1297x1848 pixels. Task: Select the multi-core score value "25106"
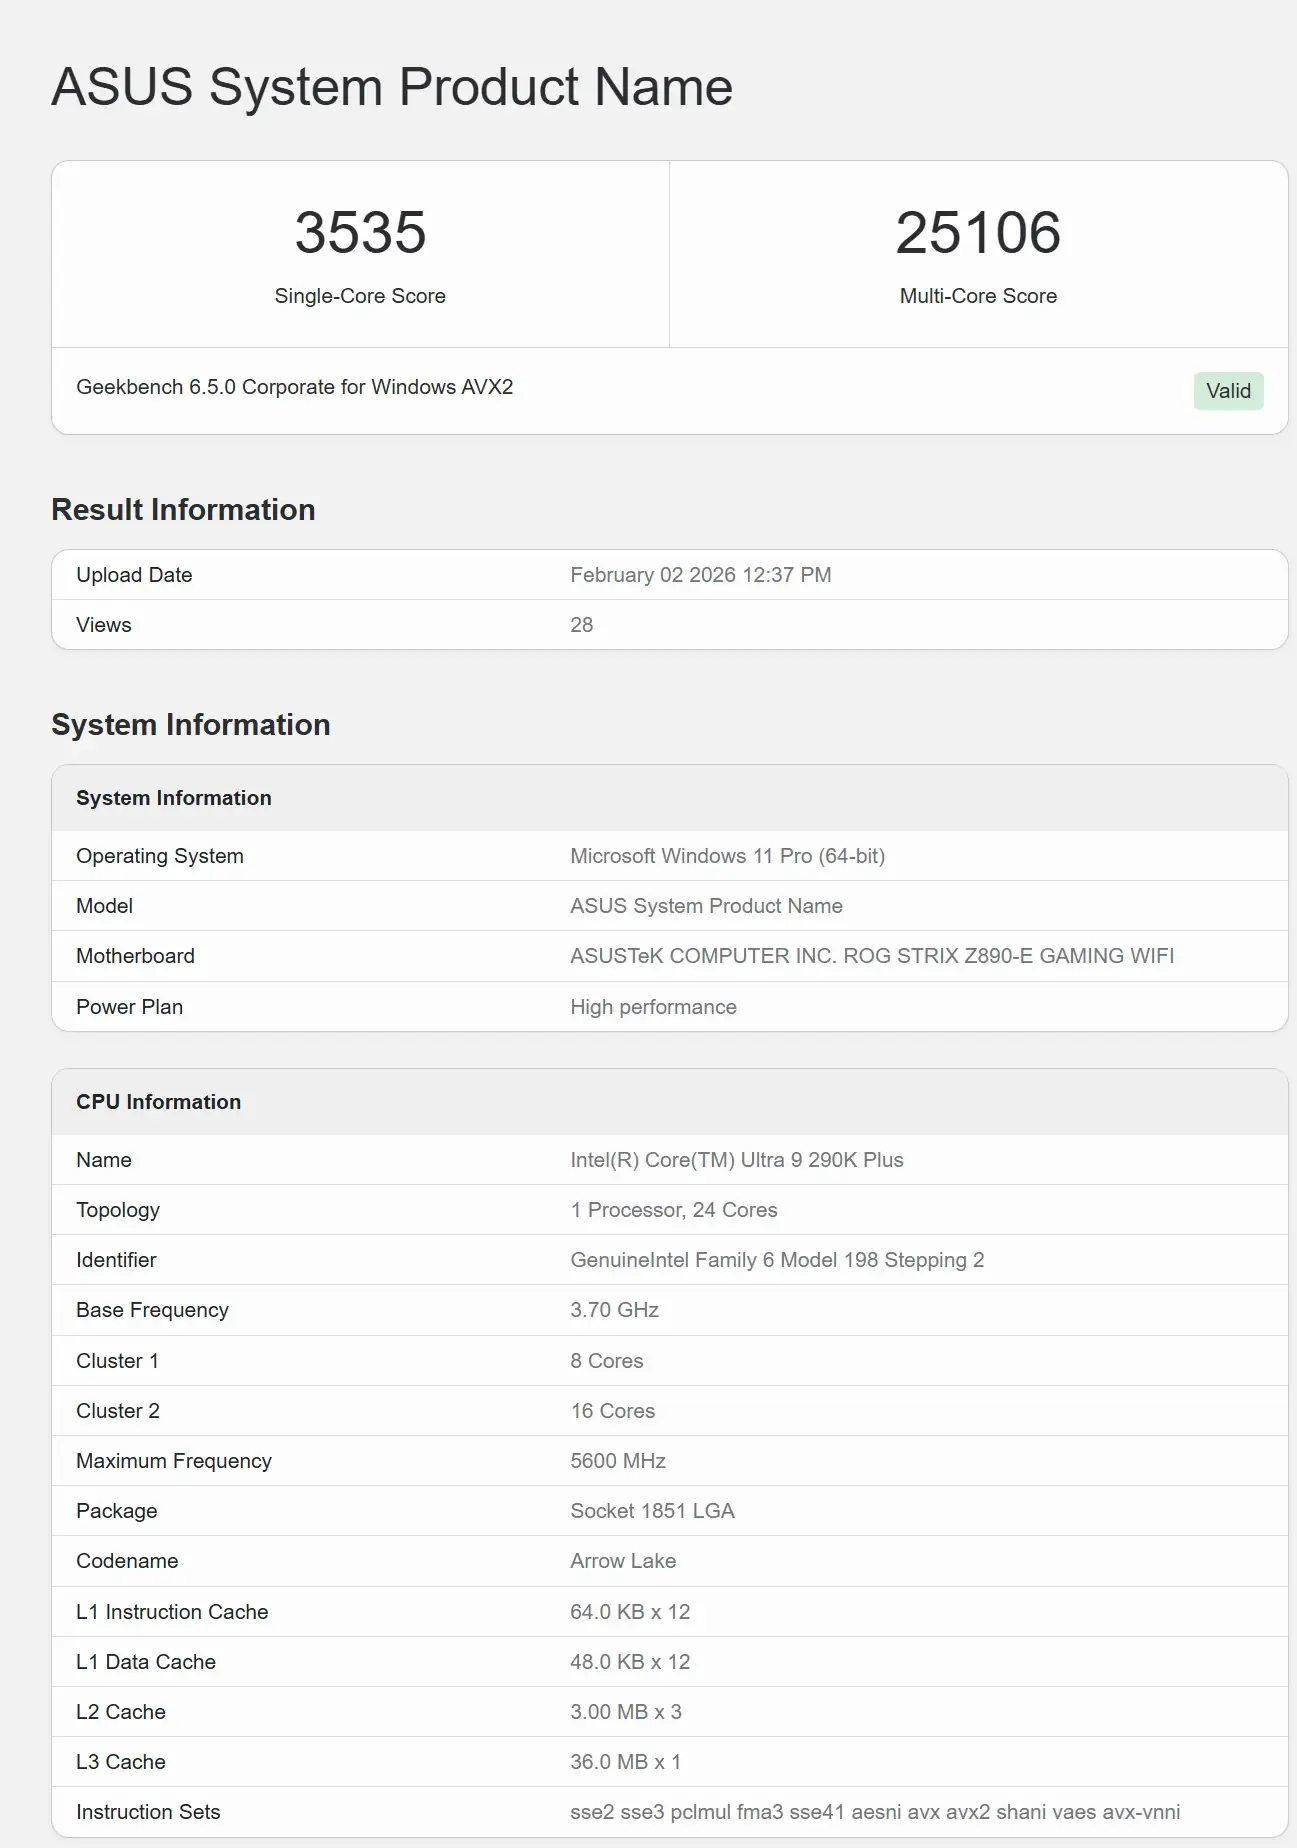pyautogui.click(x=978, y=232)
